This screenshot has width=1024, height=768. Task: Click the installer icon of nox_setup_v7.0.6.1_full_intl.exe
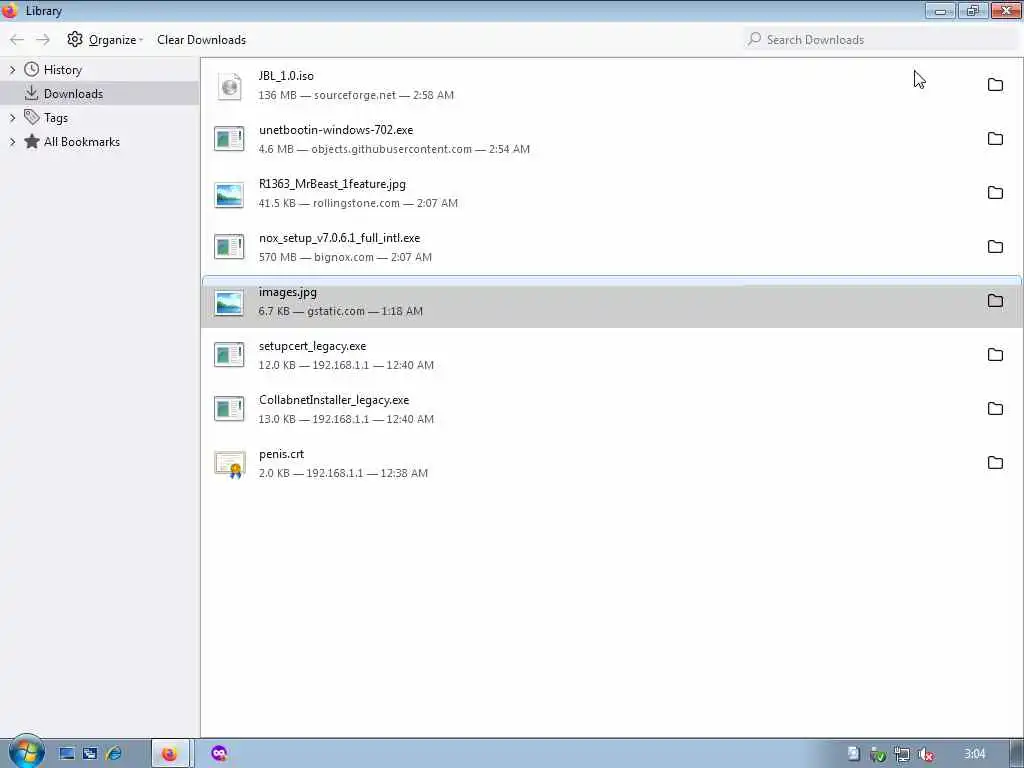(229, 247)
